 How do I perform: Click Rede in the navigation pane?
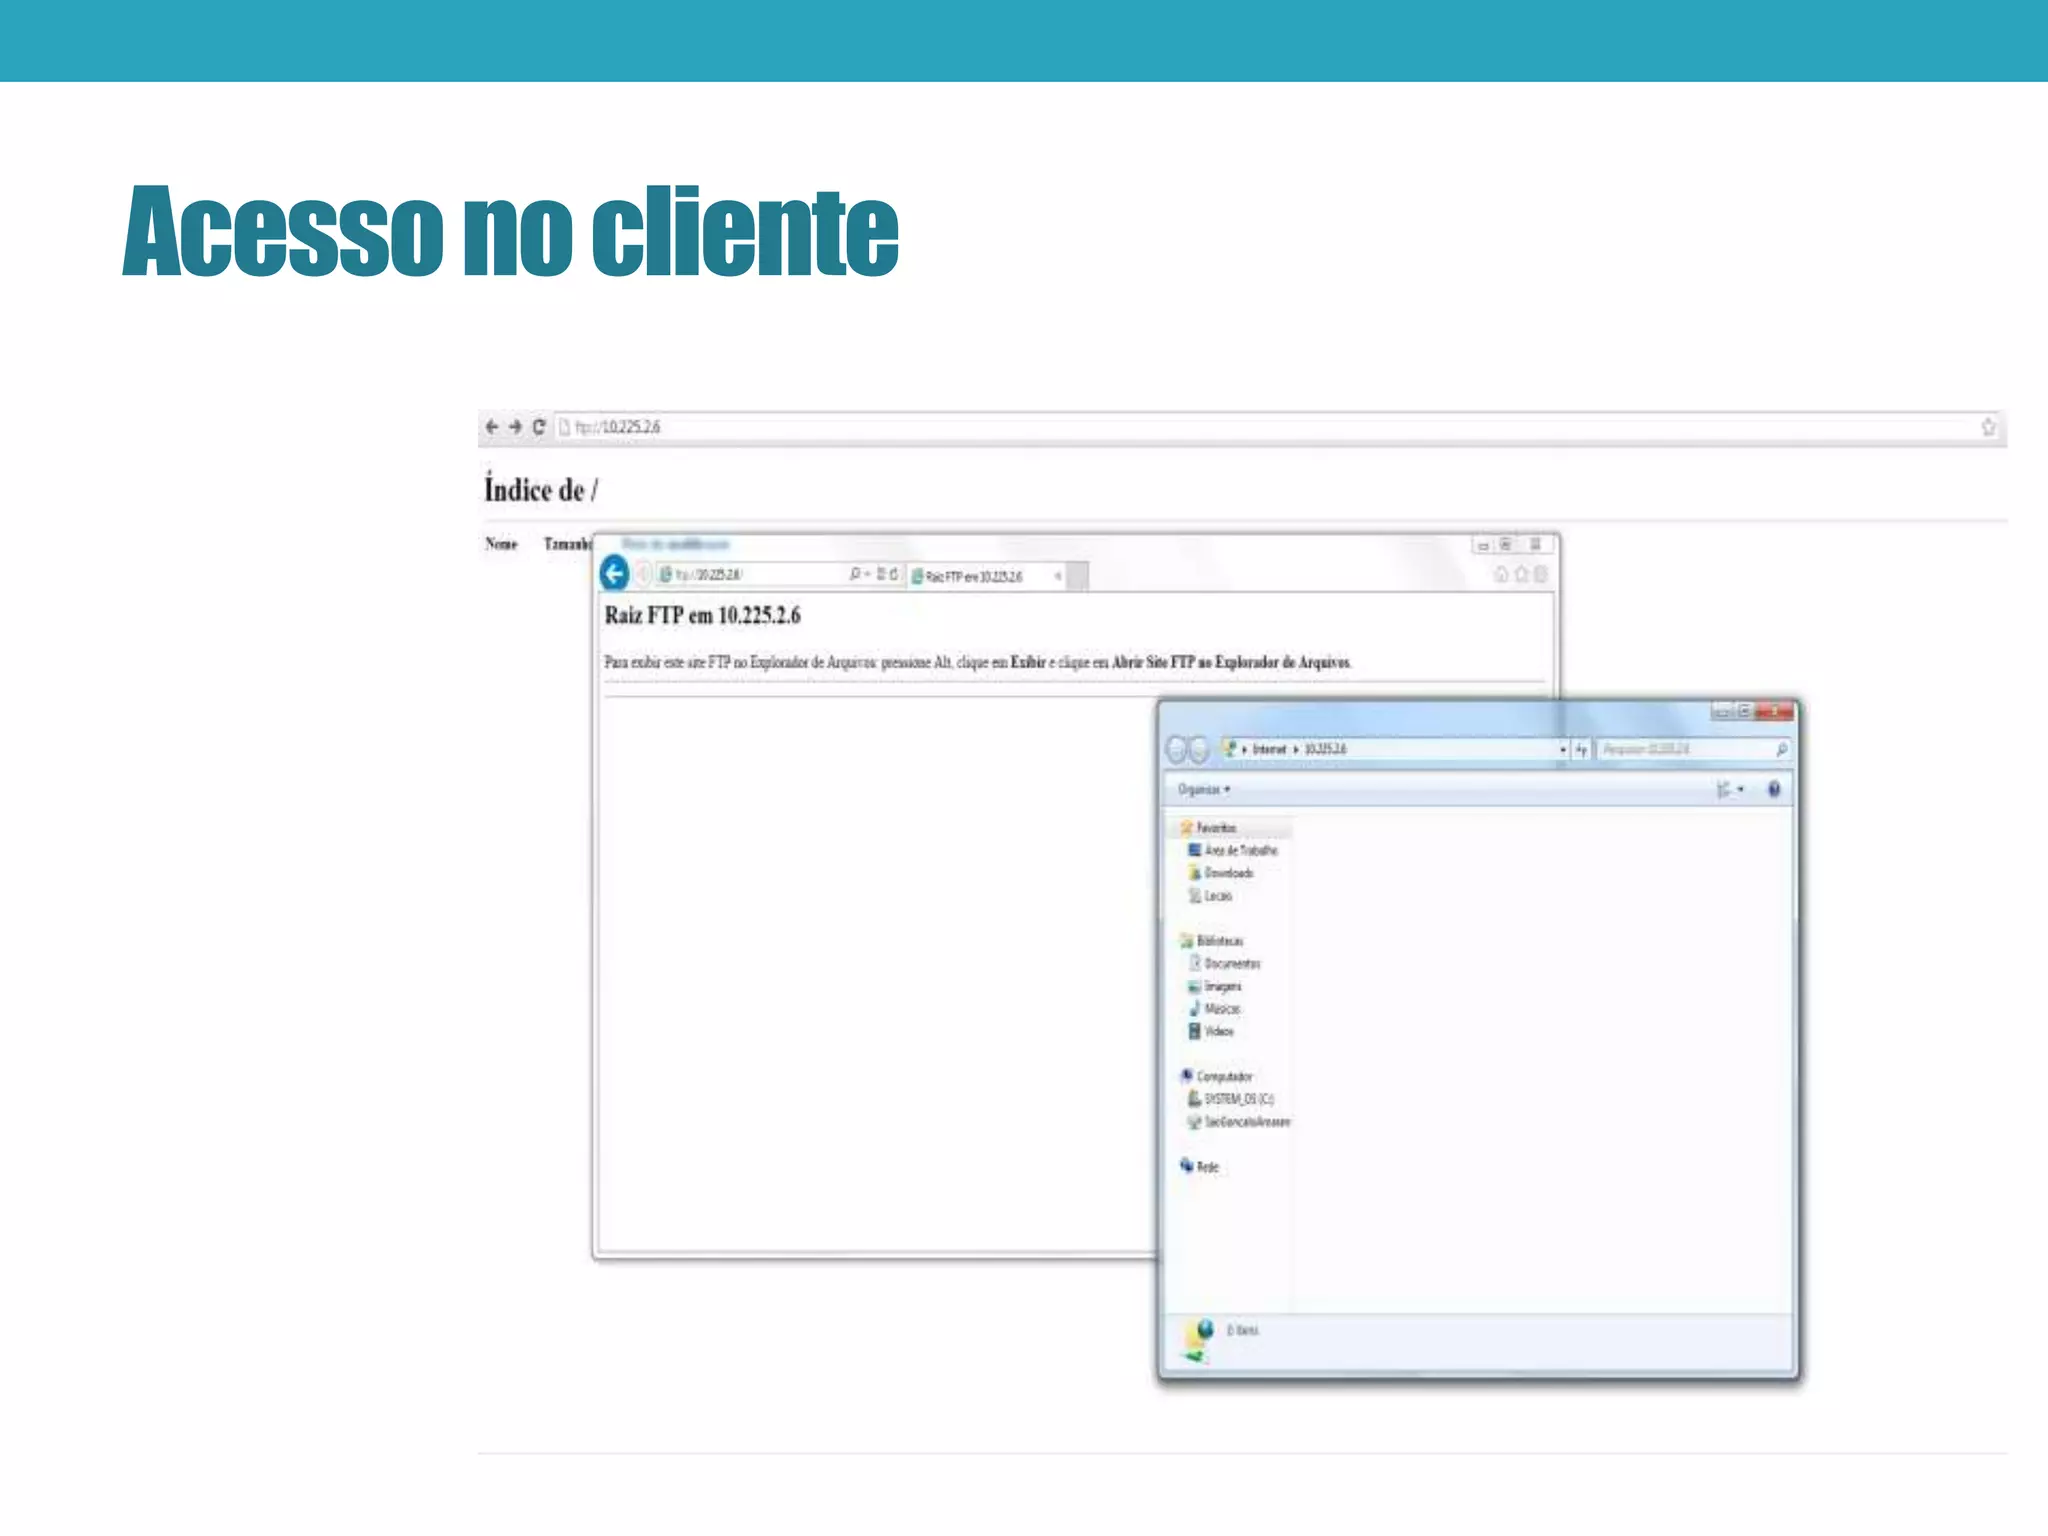click(x=1208, y=1167)
